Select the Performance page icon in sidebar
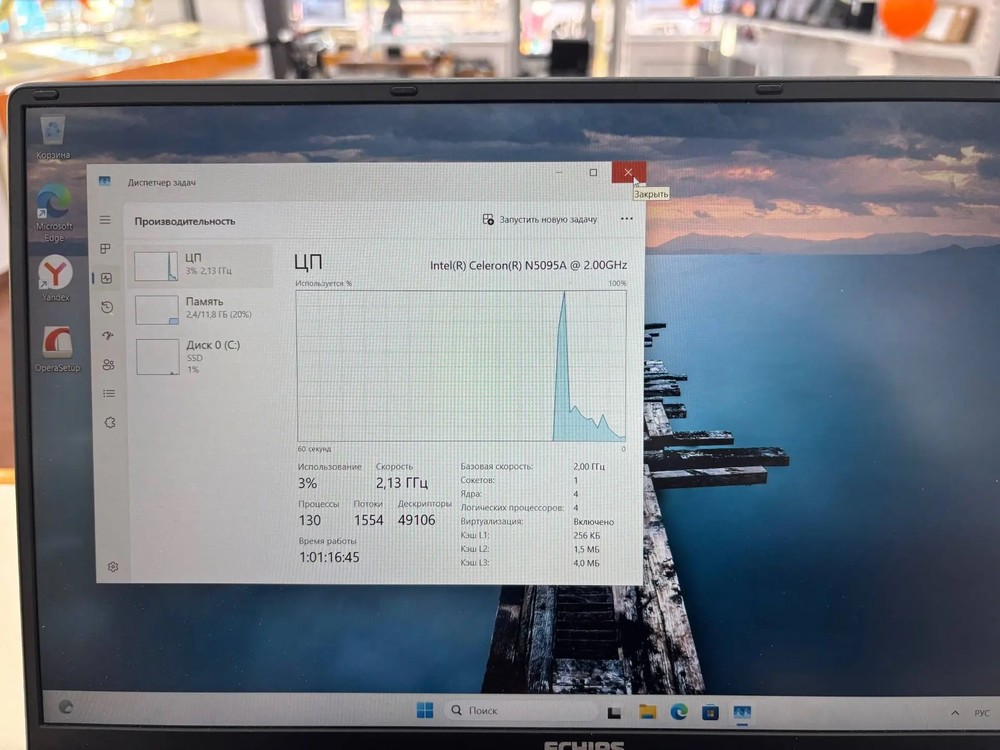This screenshot has height=750, width=1000. 107,278
